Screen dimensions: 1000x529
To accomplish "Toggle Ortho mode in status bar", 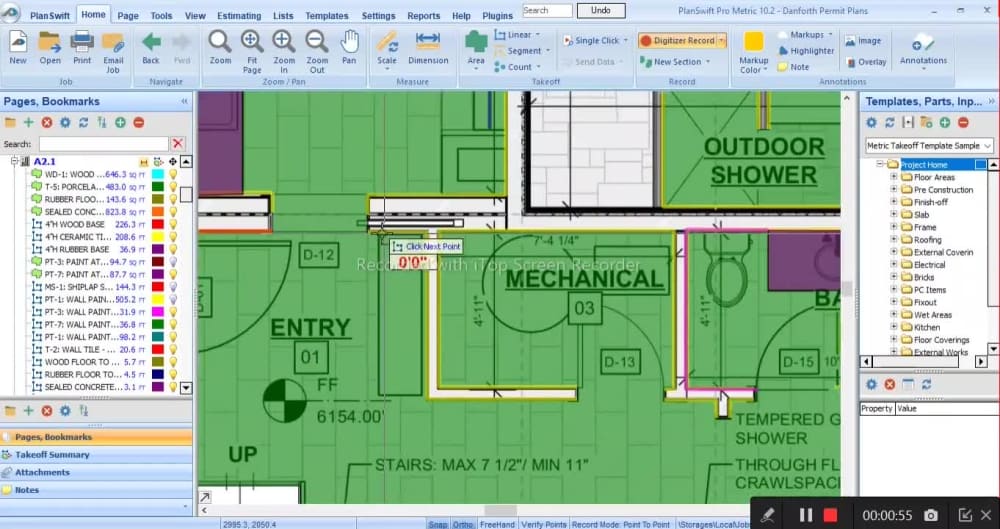I will point(463,524).
